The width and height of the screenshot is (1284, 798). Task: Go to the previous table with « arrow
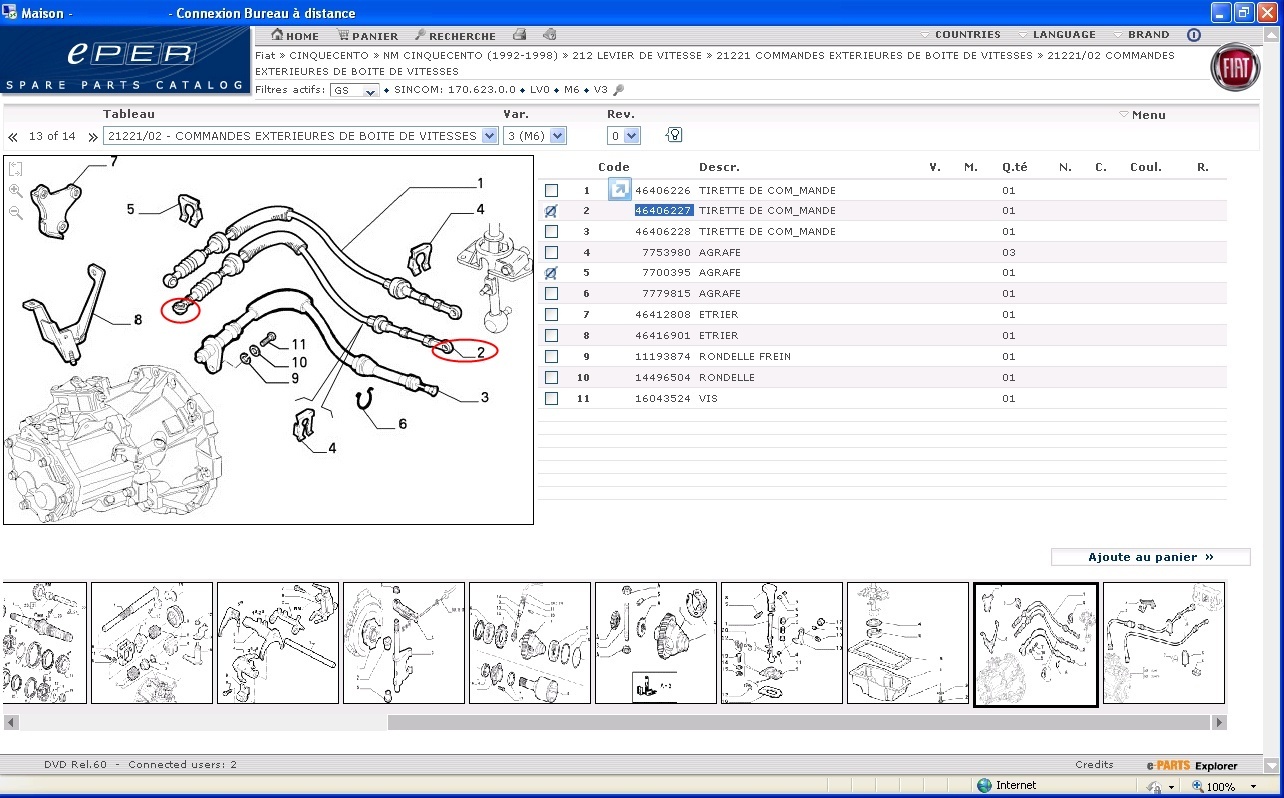(x=13, y=137)
